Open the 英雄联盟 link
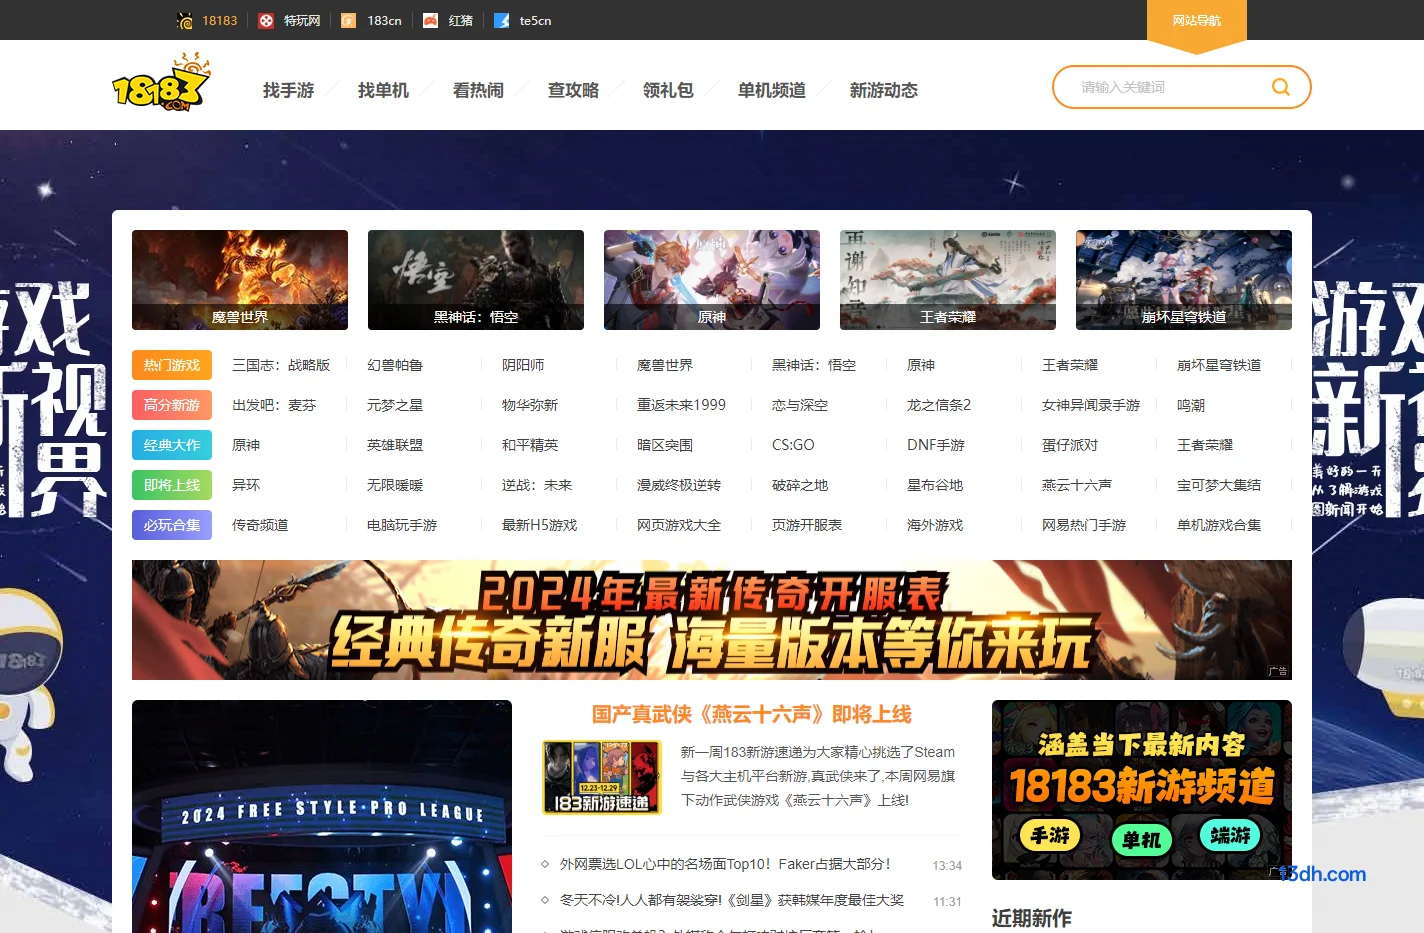Viewport: 1424px width, 933px height. click(x=395, y=445)
